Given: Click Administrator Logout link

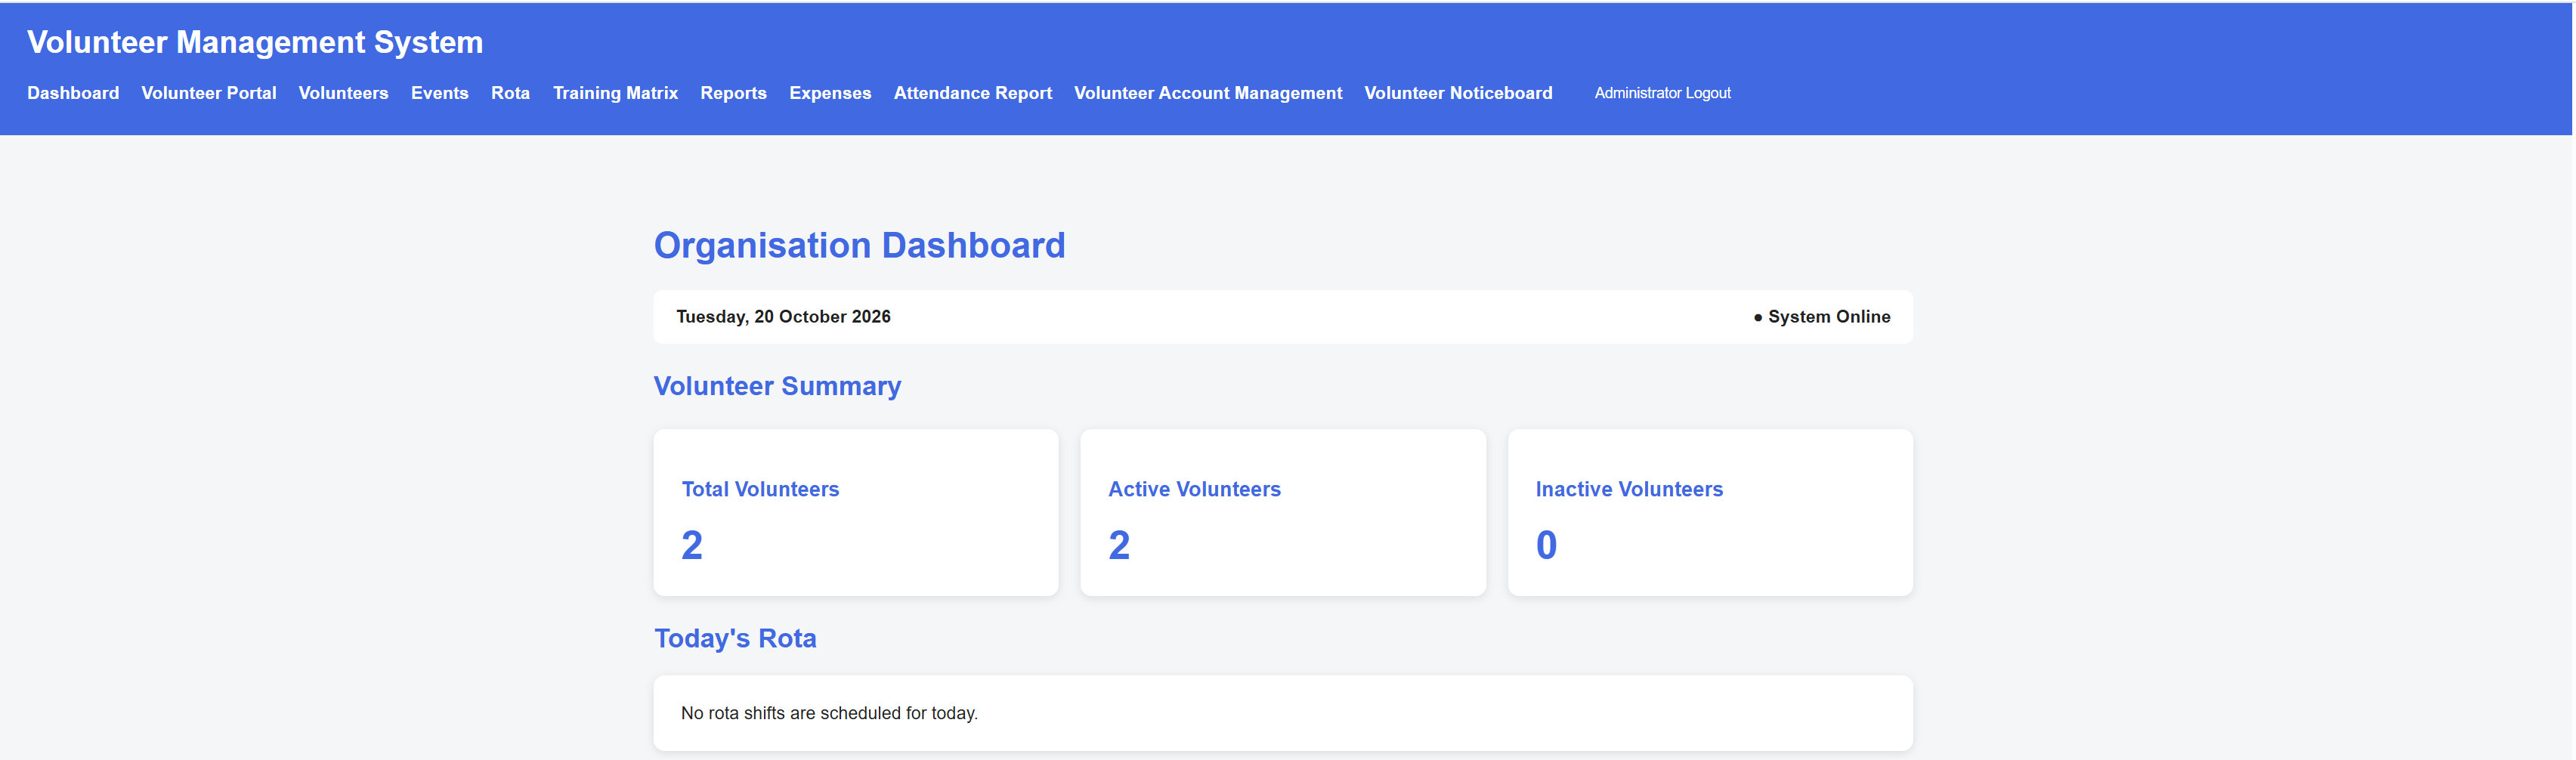Looking at the screenshot, I should (x=1662, y=93).
